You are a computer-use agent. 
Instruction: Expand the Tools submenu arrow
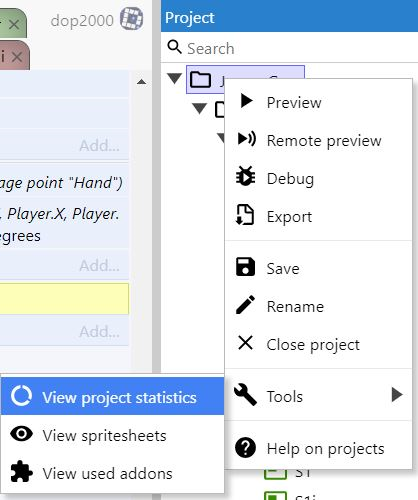coord(396,395)
